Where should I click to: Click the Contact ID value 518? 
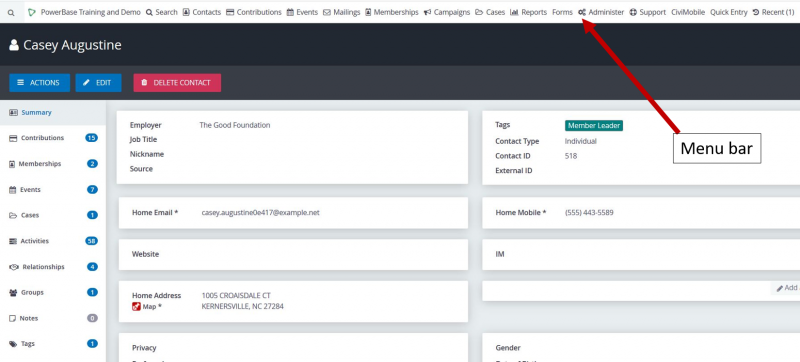tap(571, 156)
